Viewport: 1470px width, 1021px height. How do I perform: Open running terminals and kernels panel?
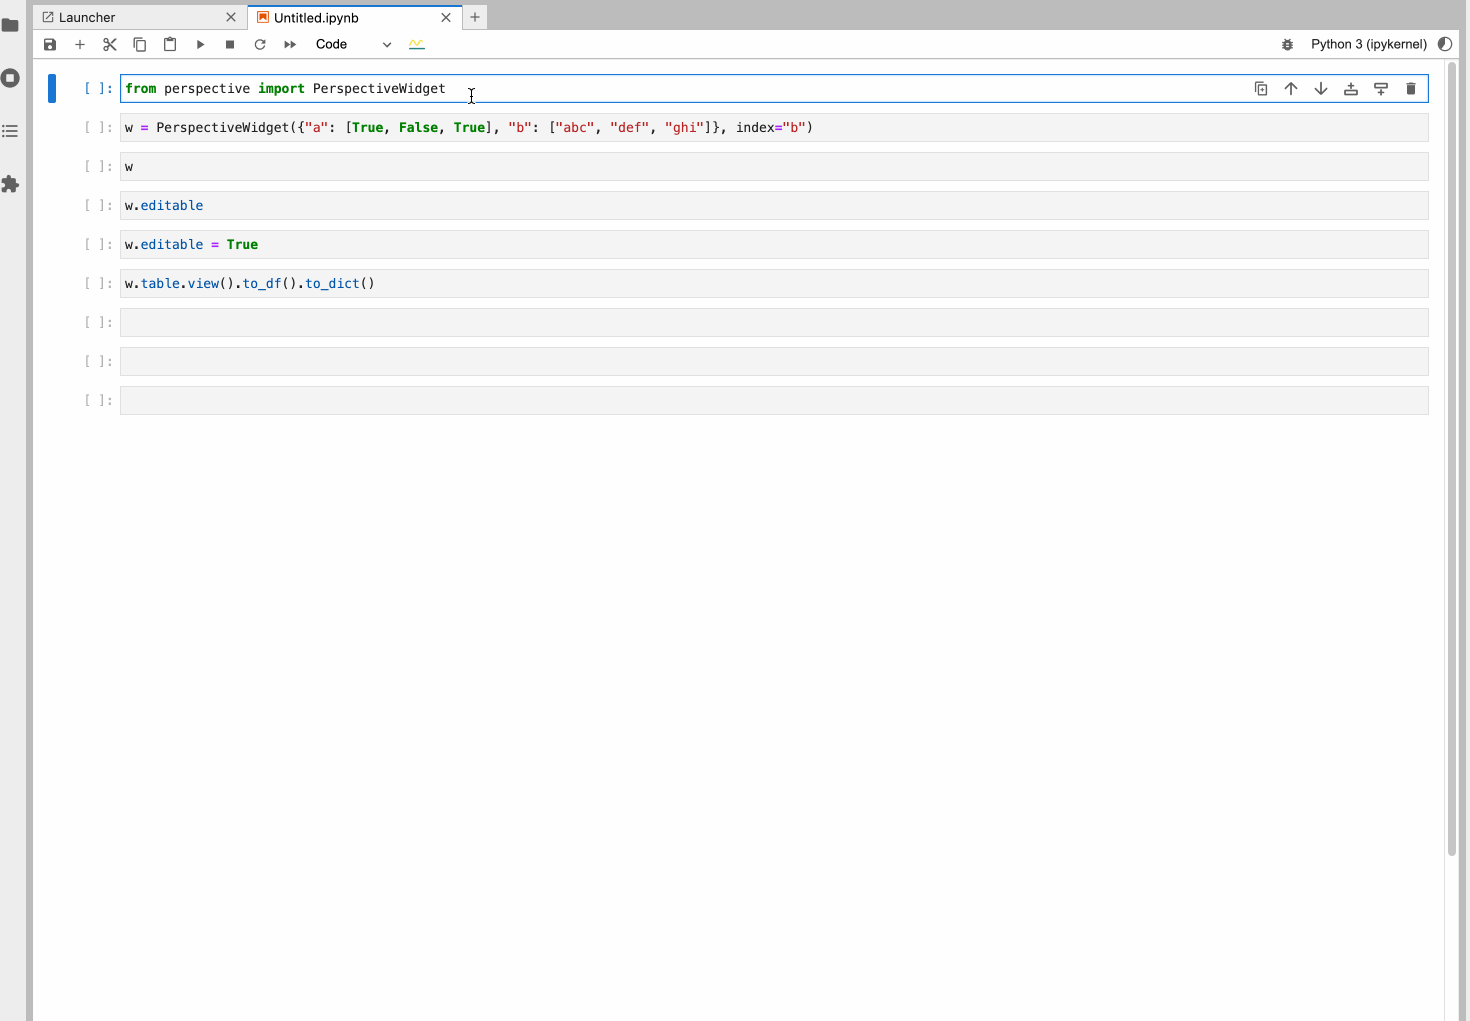[x=11, y=78]
